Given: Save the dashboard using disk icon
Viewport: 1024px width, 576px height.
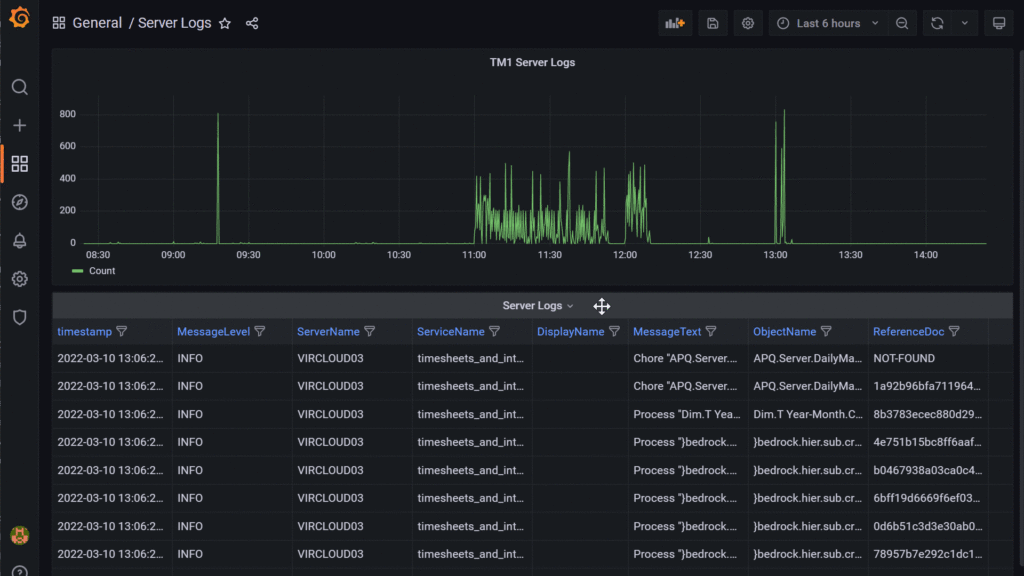Looking at the screenshot, I should coord(712,23).
